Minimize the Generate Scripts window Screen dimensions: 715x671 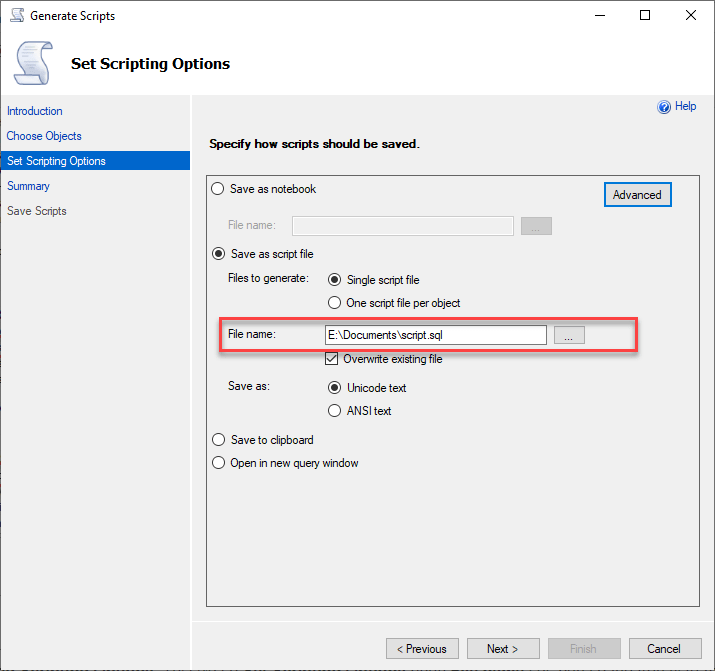(600, 15)
